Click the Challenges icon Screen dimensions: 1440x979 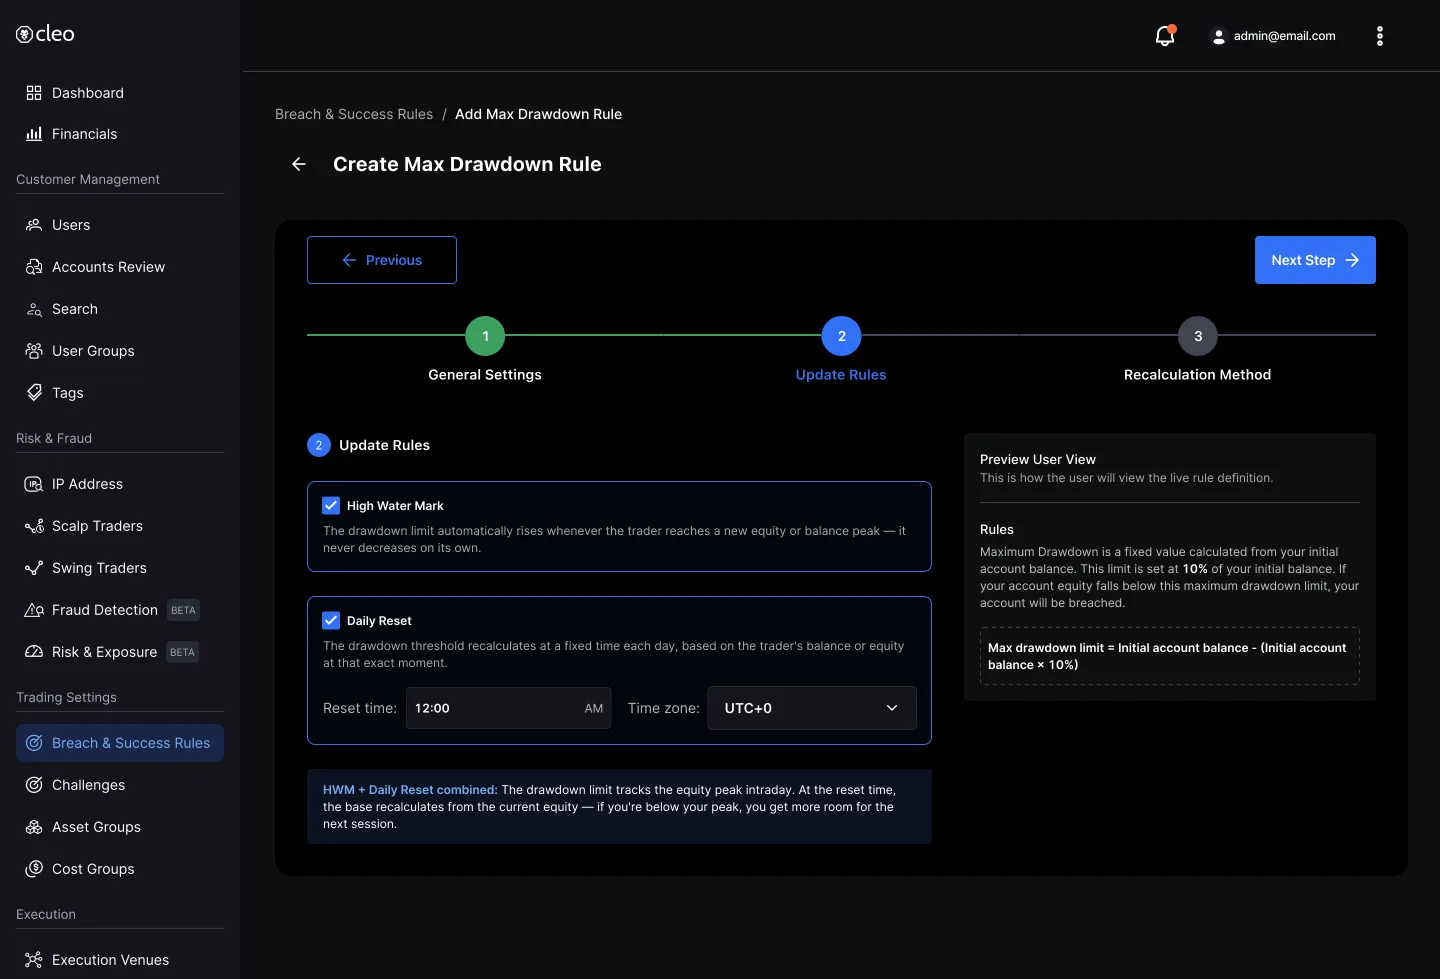point(34,785)
